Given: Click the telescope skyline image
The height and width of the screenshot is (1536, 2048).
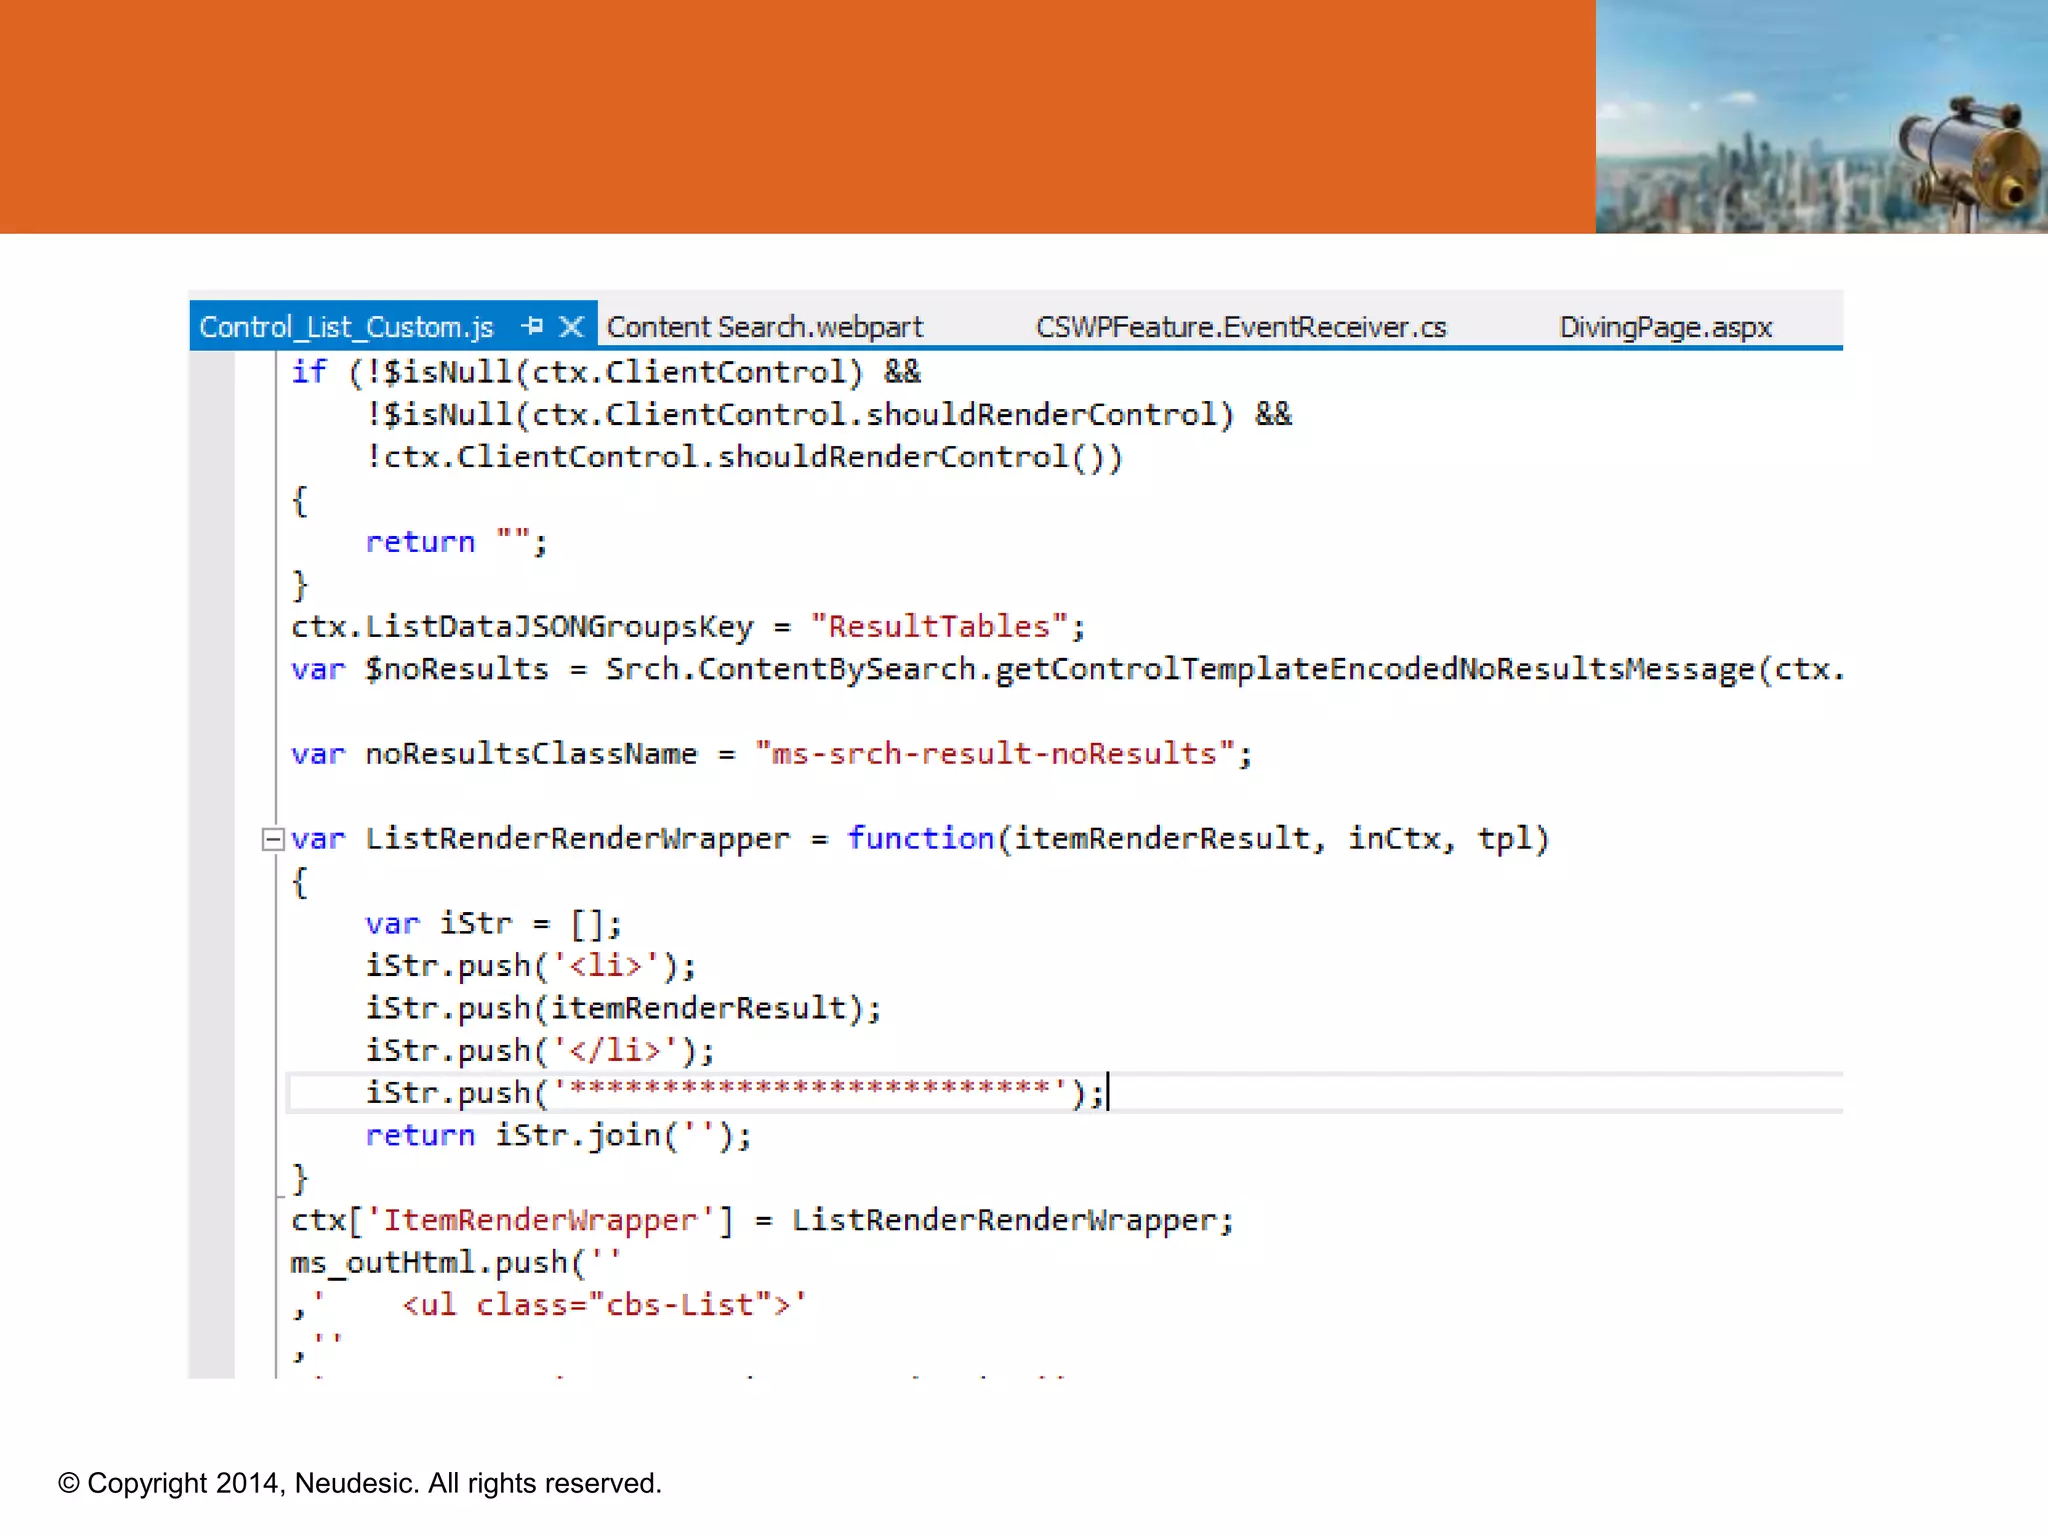Looking at the screenshot, I should (x=1820, y=117).
